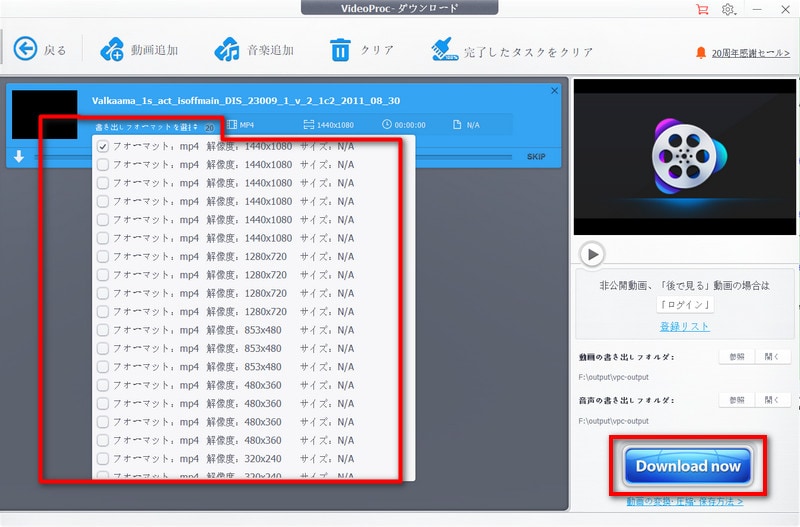Click the ログイン button
The width and height of the screenshot is (800, 527).
point(685,305)
